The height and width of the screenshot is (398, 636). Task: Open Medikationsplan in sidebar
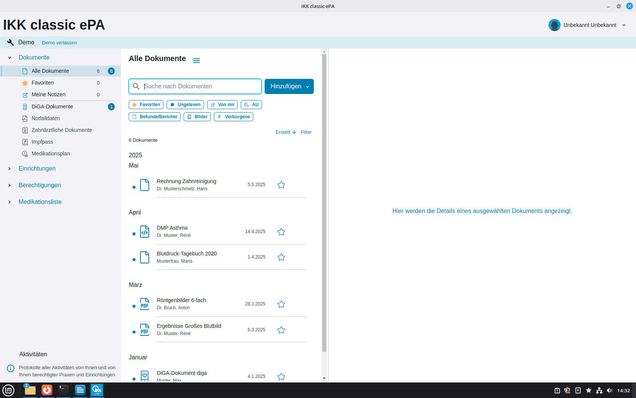[60, 153]
